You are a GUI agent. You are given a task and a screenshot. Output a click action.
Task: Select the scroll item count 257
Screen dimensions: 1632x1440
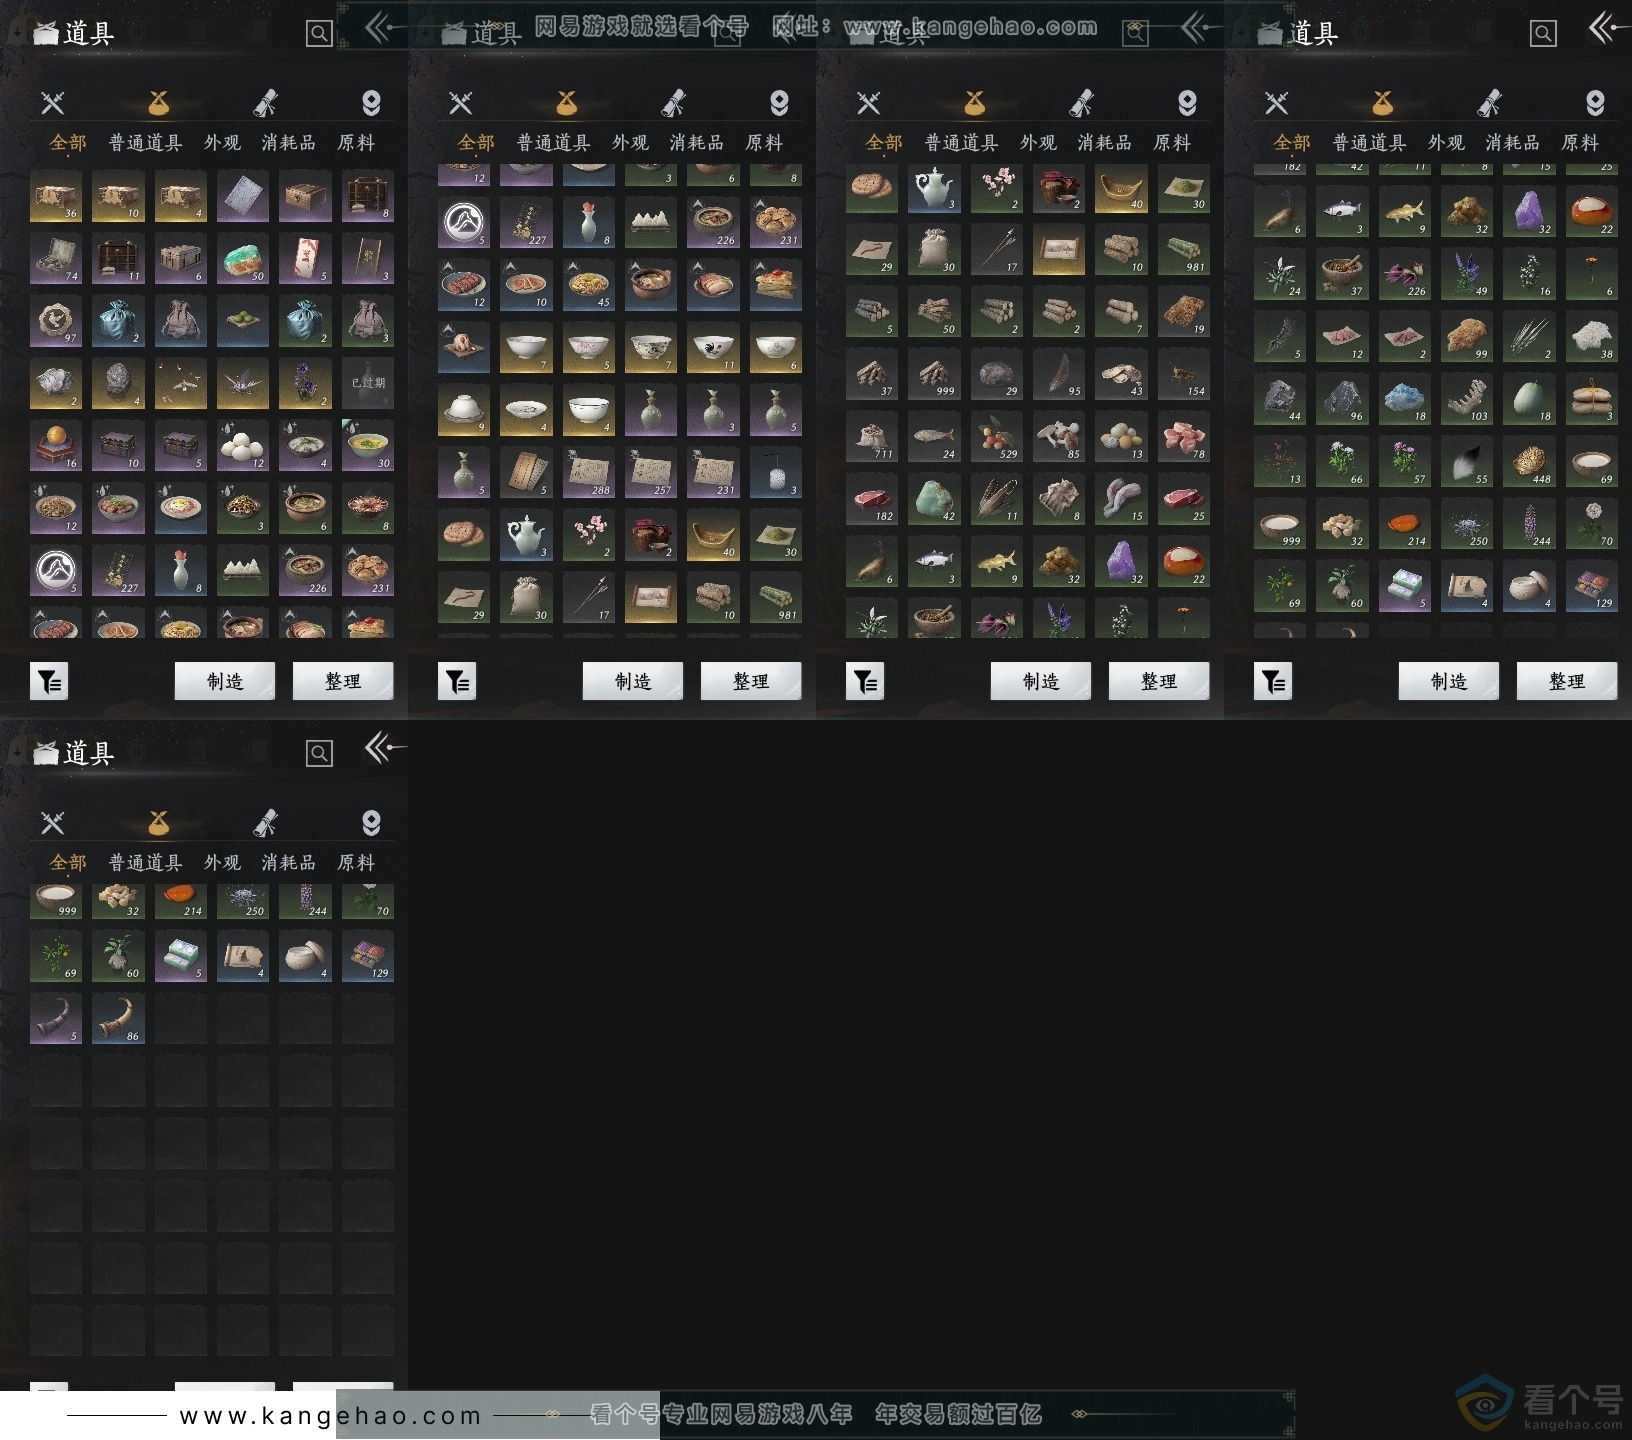coord(651,473)
